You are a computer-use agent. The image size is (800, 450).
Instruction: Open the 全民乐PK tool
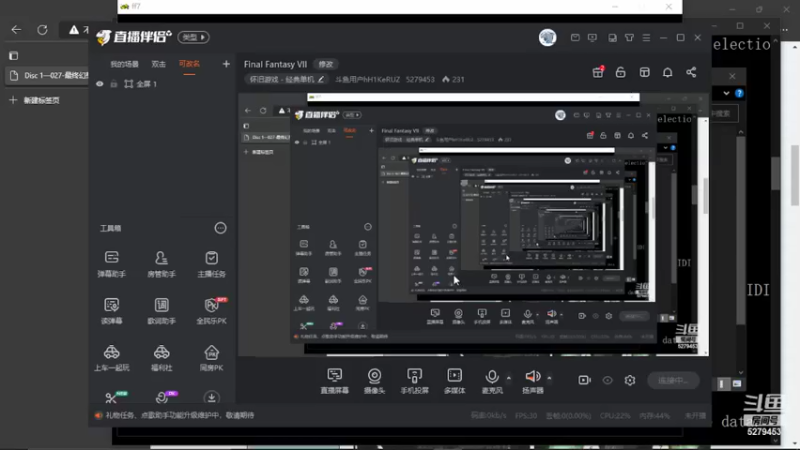coord(211,311)
